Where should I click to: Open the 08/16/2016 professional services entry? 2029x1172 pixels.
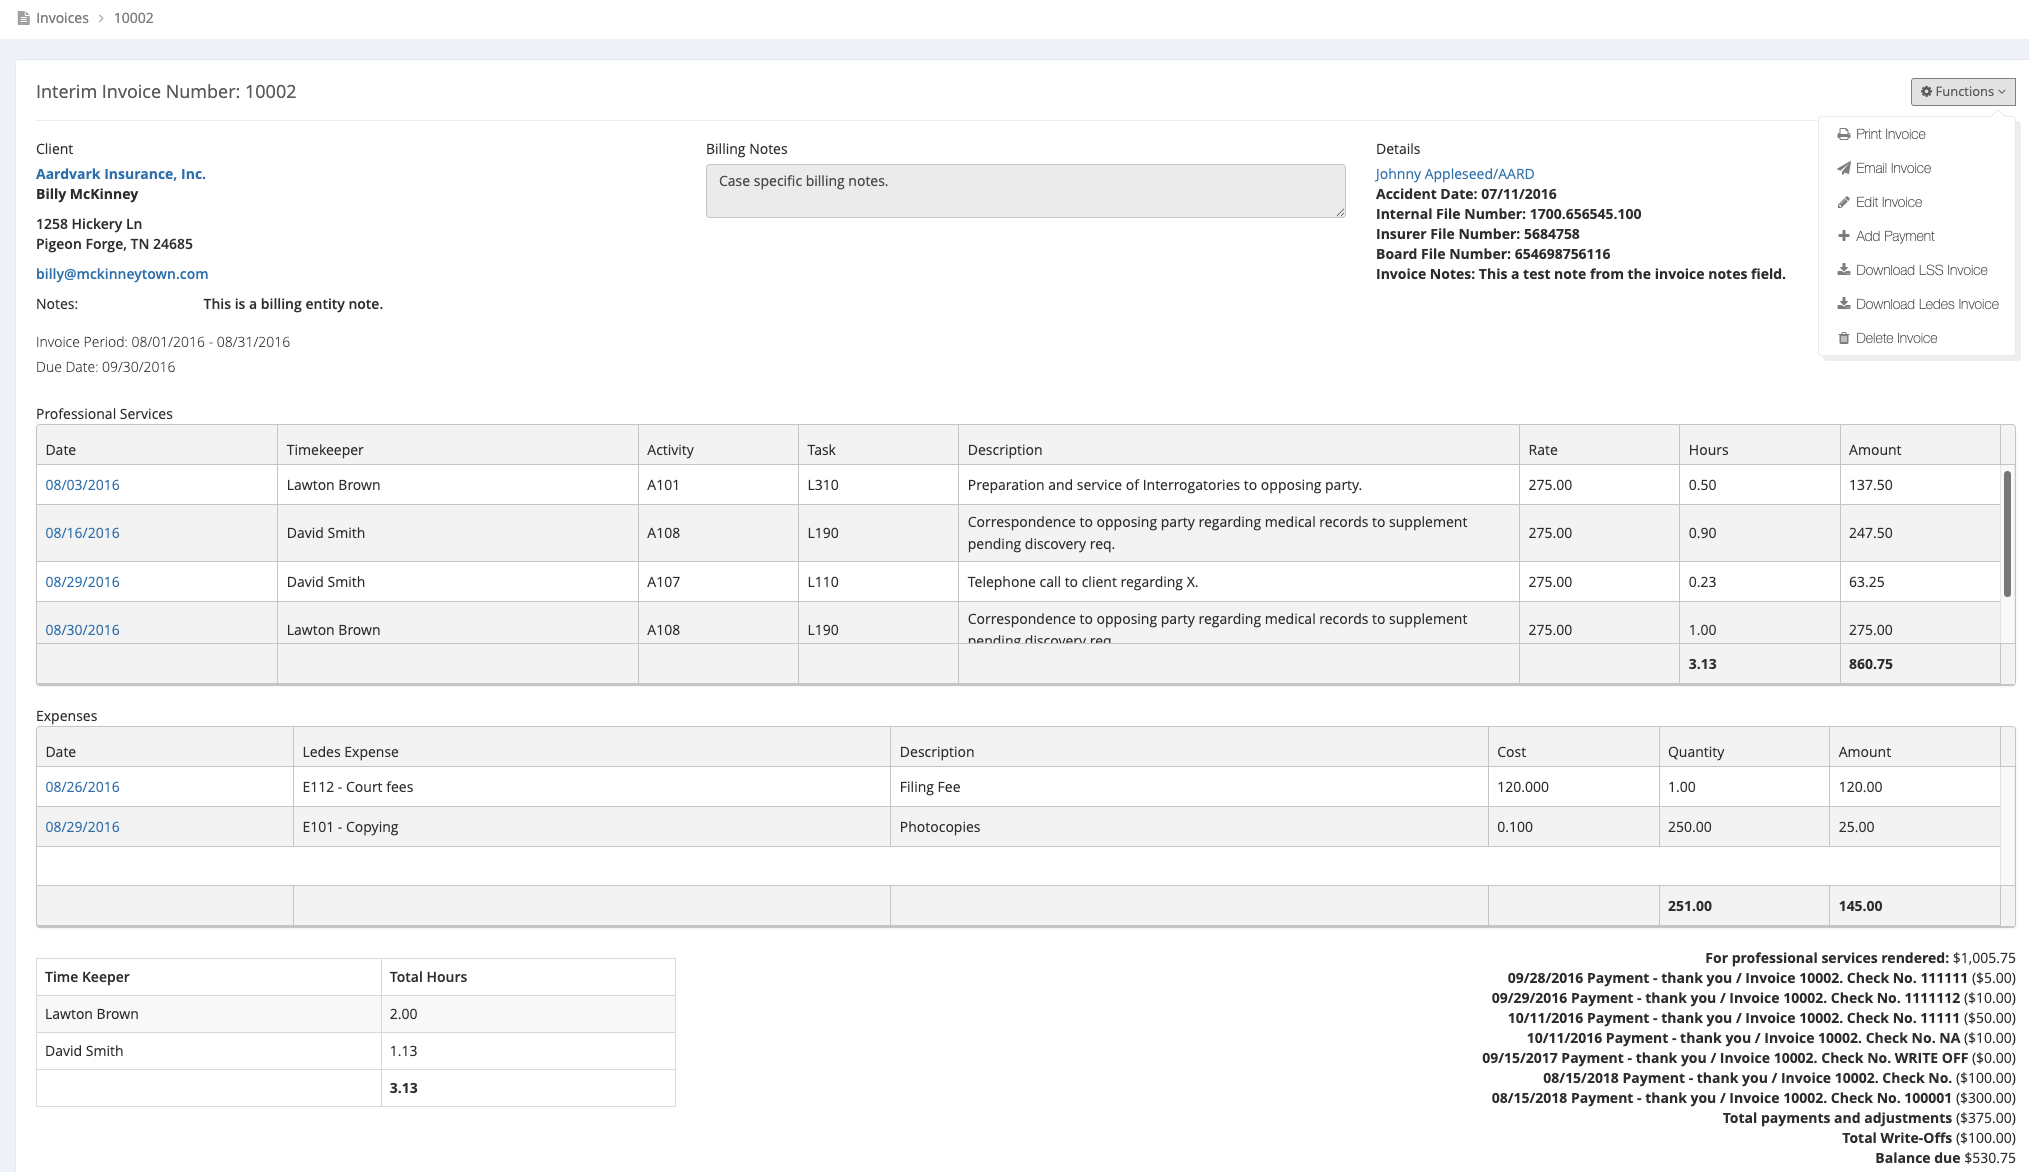click(82, 533)
